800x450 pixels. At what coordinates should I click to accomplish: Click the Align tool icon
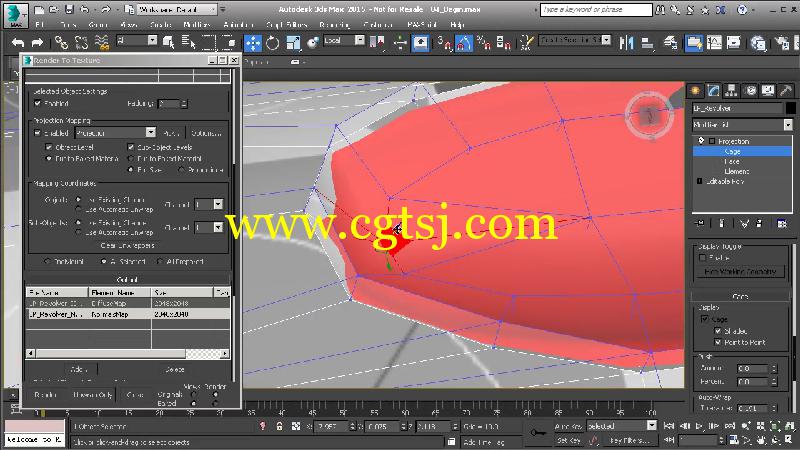pos(647,43)
